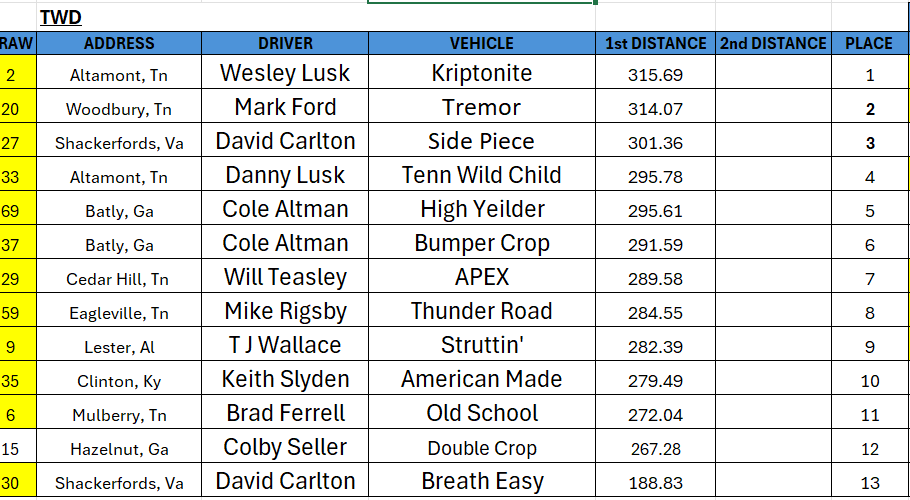
Task: Click the Struttin' vehicle cell
Action: coord(482,344)
